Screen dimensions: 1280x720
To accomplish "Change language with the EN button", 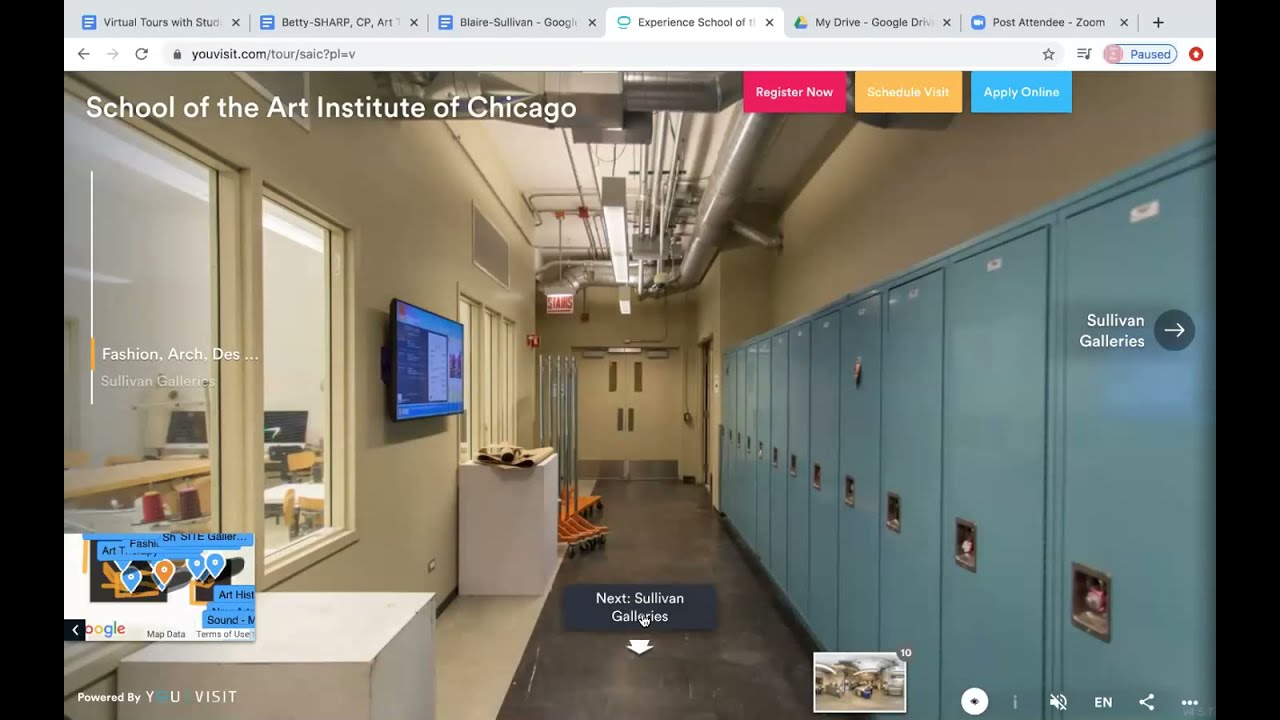I will [1103, 702].
